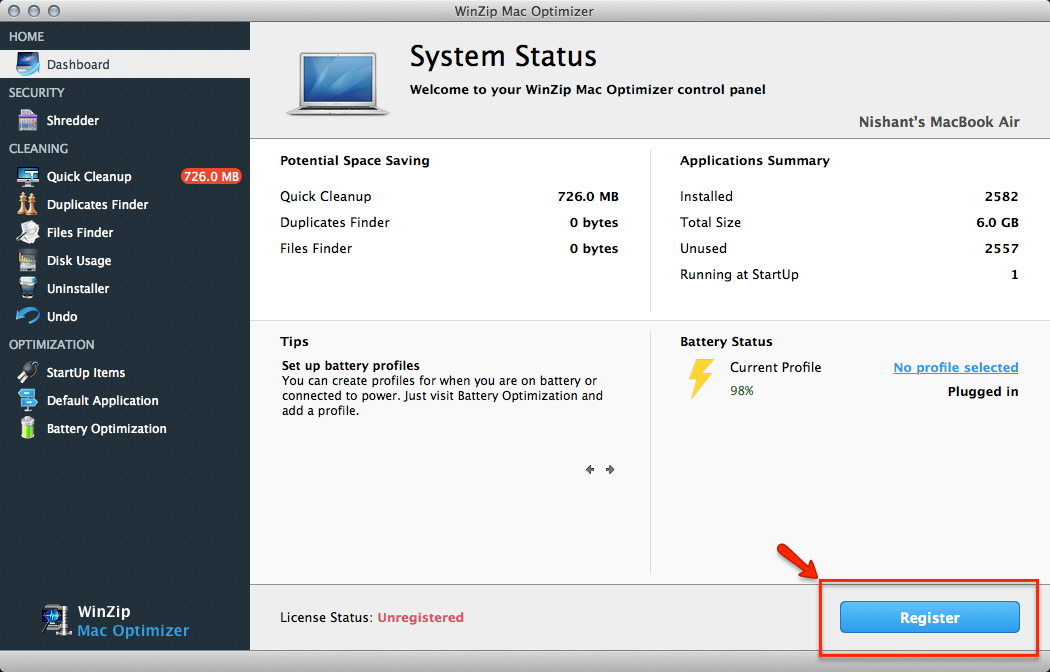Viewport: 1050px width, 672px height.
Task: Click the Shredder icon in sidebar
Action: 28,121
